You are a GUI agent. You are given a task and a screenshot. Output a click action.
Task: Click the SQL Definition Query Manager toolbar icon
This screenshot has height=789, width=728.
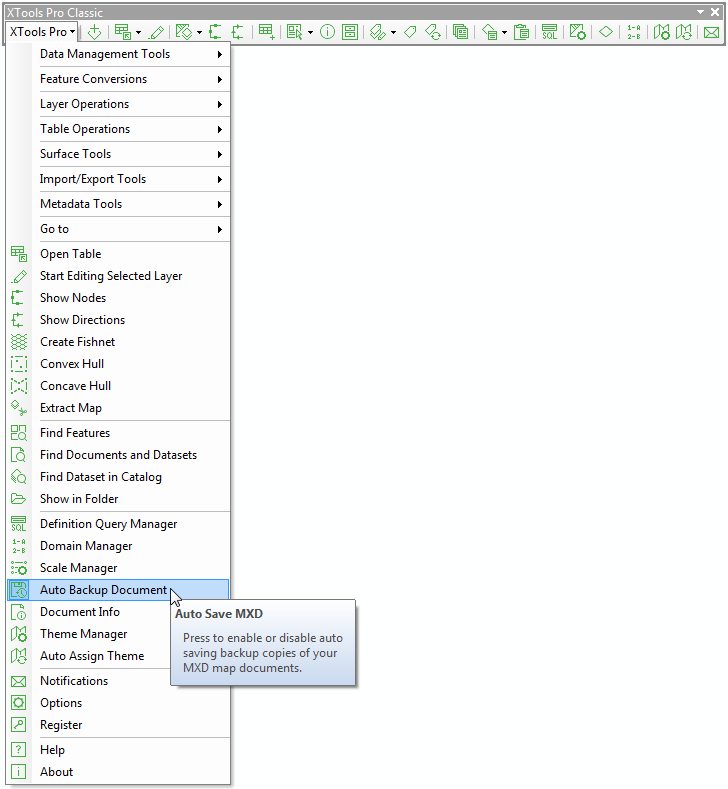tap(549, 32)
